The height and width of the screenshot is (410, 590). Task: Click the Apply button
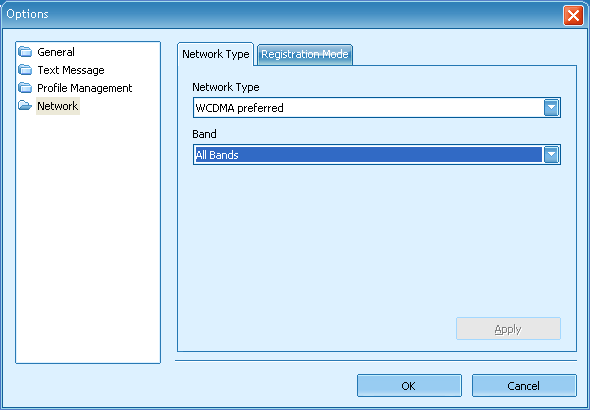coord(508,329)
